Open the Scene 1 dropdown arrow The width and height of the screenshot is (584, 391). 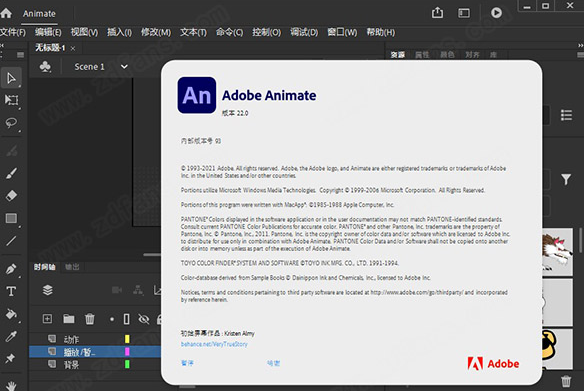124,67
